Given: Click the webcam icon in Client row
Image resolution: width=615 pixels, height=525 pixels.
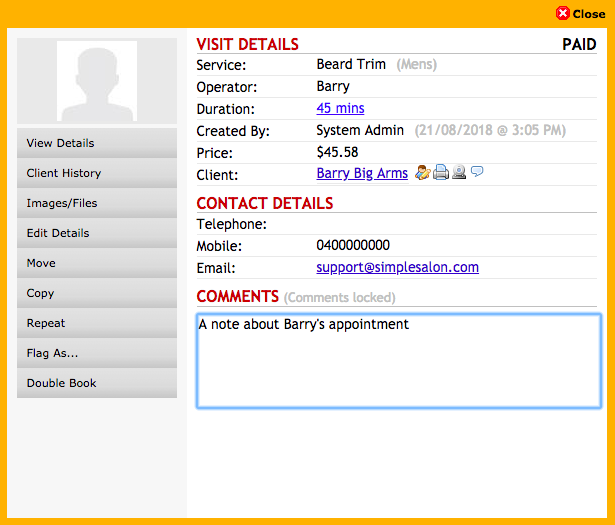Looking at the screenshot, I should (459, 172).
